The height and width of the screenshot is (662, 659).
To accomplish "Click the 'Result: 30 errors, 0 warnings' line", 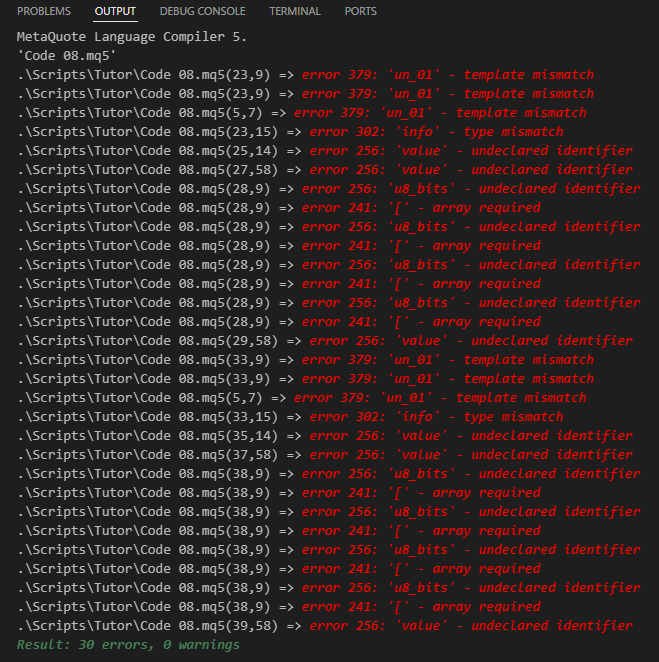I will click(128, 645).
